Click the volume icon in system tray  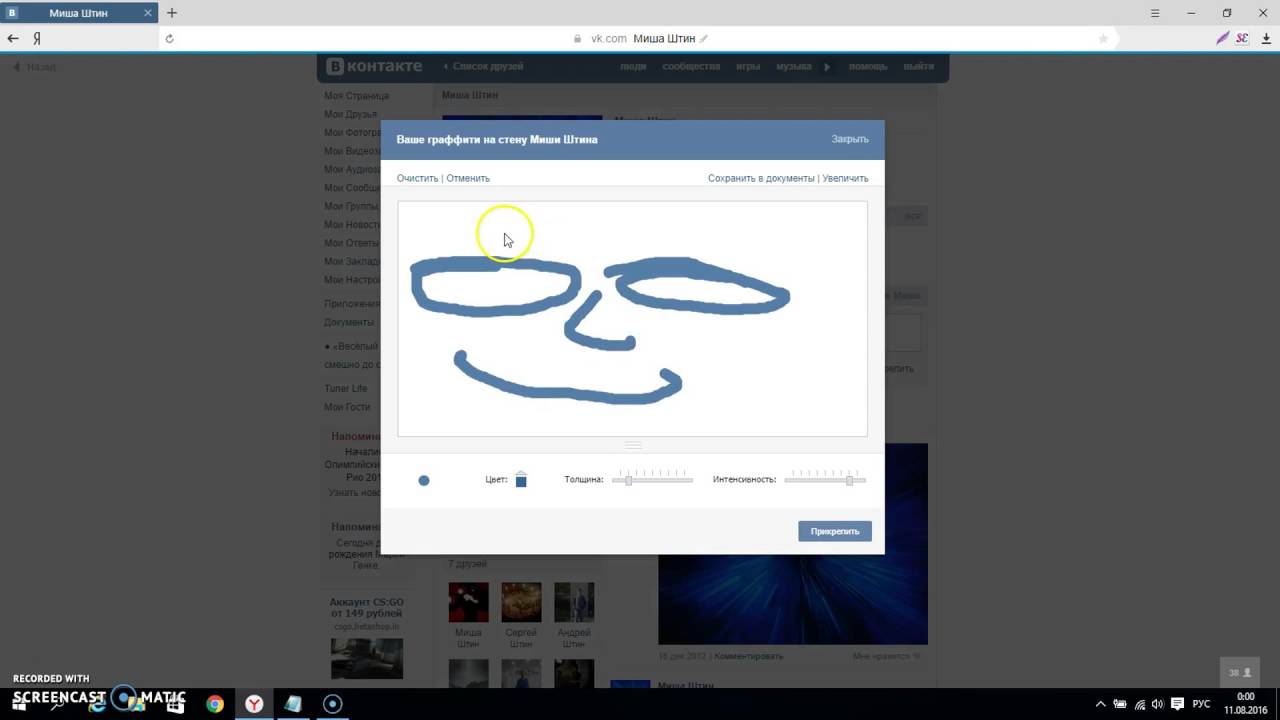pos(1158,704)
